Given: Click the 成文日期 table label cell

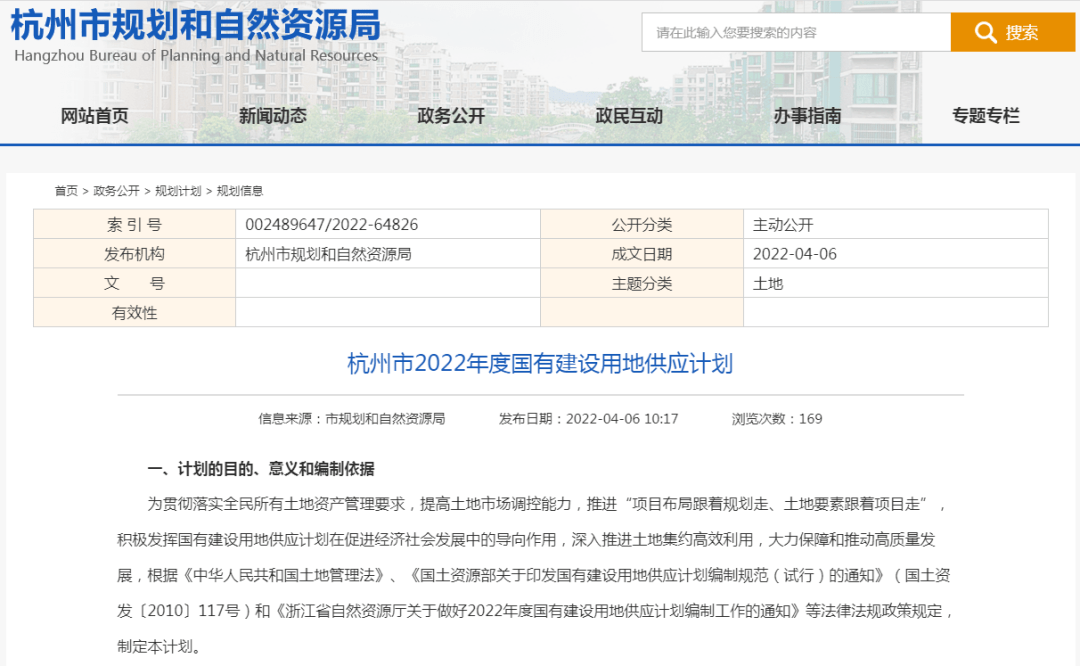Looking at the screenshot, I should pos(642,254).
